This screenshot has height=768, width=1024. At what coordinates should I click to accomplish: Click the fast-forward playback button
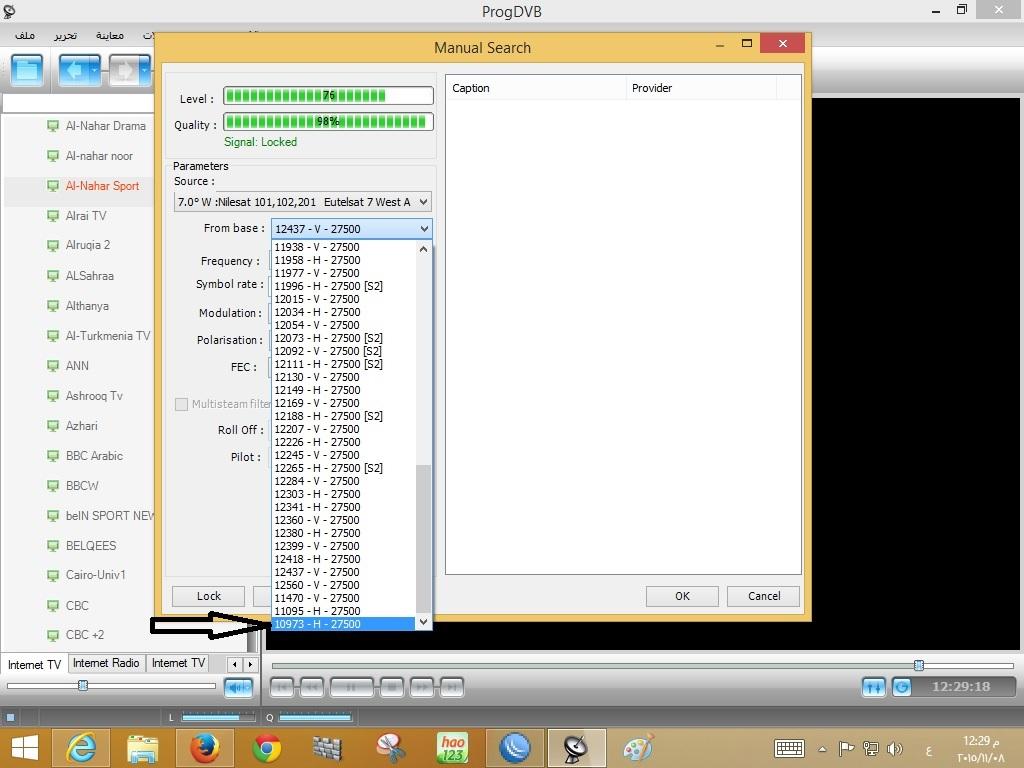pyautogui.click(x=422, y=687)
